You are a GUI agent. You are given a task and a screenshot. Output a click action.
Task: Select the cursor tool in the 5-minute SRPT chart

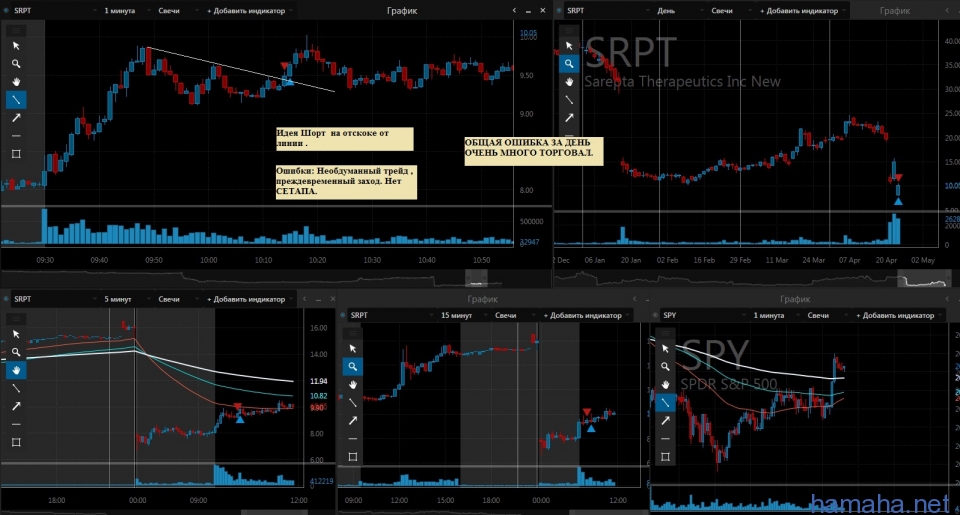[x=17, y=334]
